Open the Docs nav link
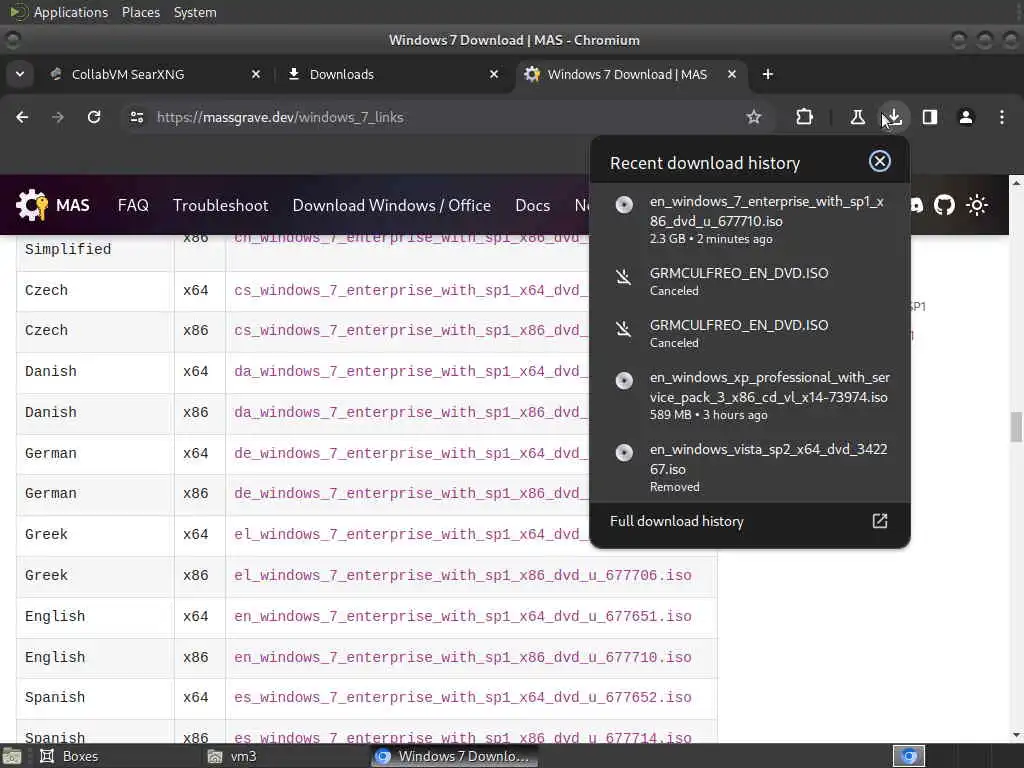This screenshot has width=1024, height=768. pyautogui.click(x=533, y=205)
